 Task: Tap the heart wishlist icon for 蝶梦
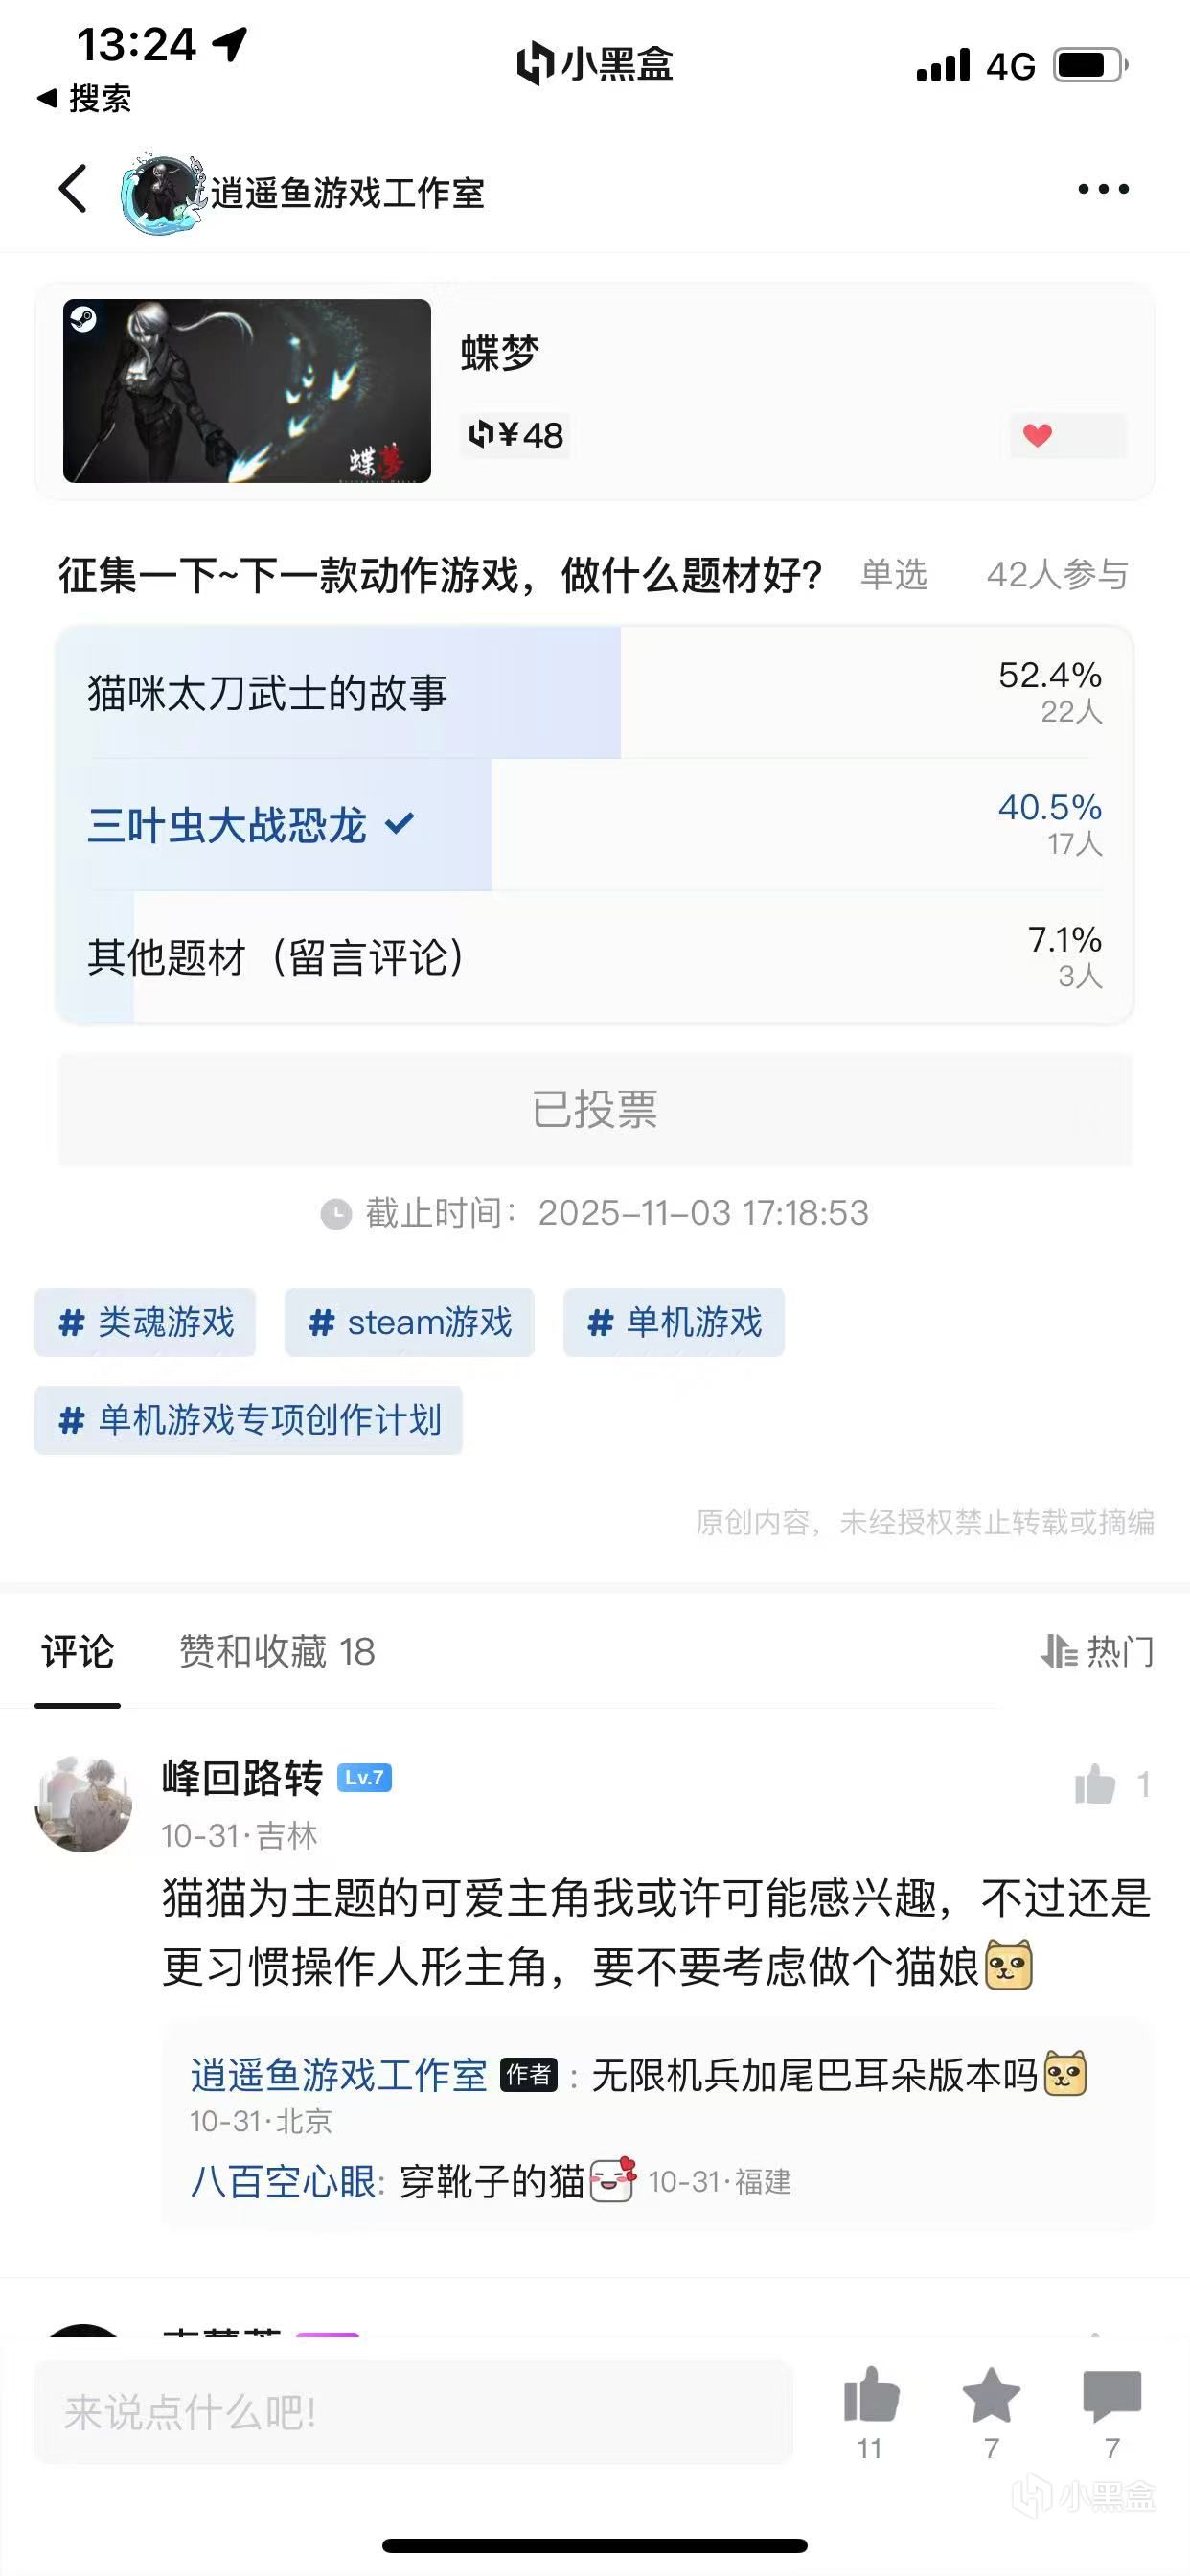click(x=1038, y=435)
